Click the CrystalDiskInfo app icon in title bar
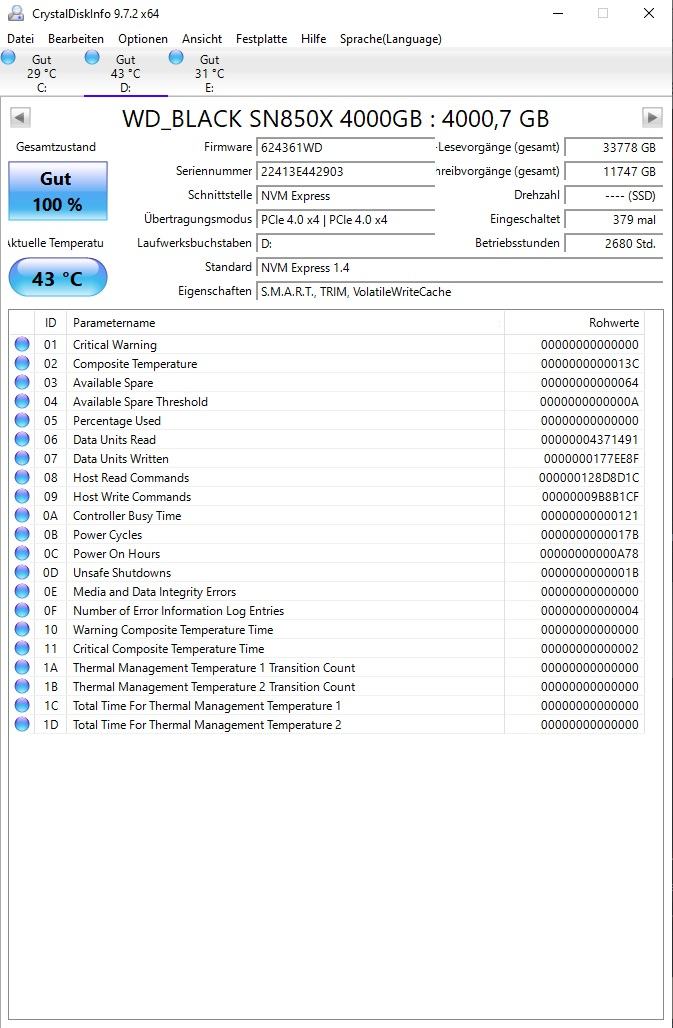673x1028 pixels. (16, 13)
